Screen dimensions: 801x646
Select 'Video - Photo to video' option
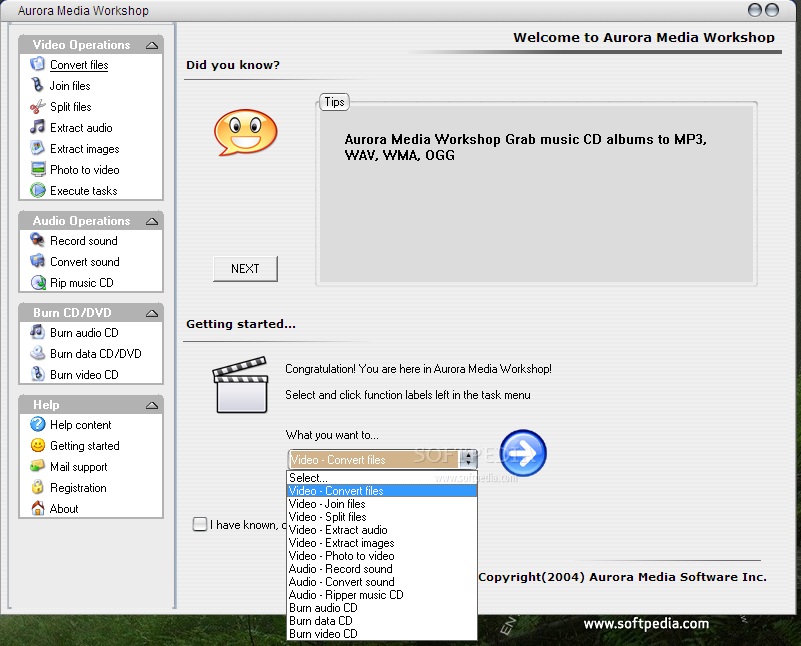[x=382, y=556]
